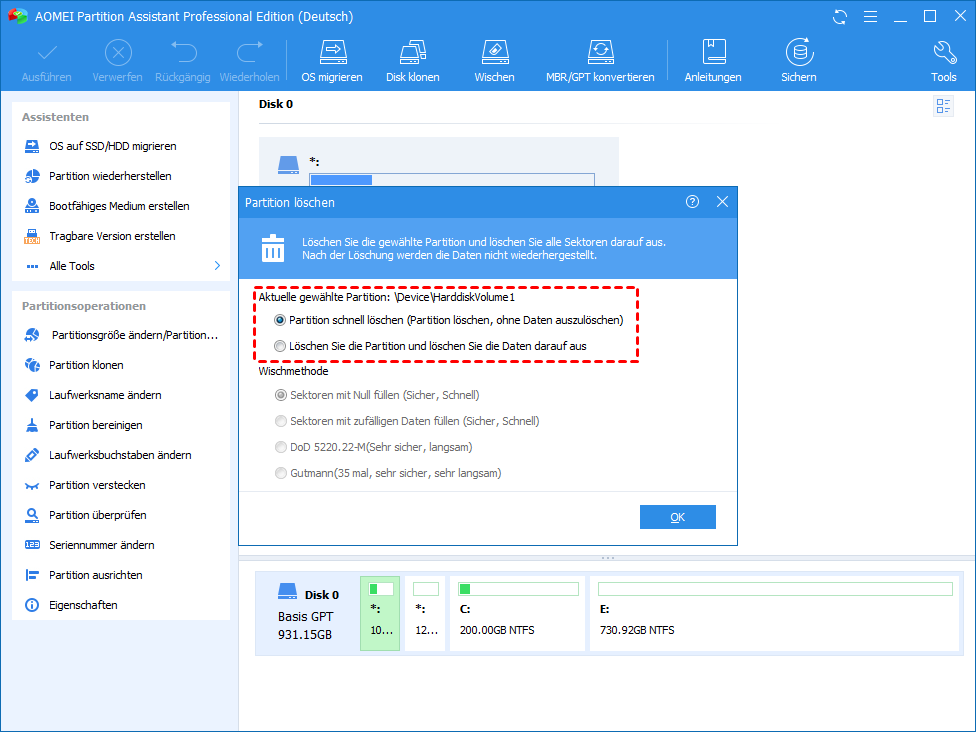The height and width of the screenshot is (732, 976).
Task: Confirm dialog with OK button
Action: tap(677, 517)
